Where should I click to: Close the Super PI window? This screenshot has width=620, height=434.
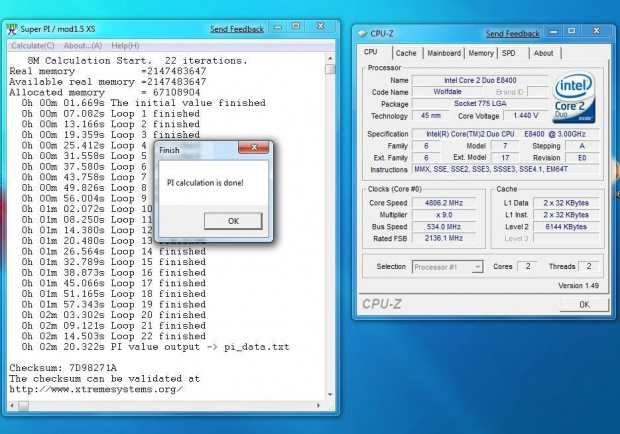point(321,29)
